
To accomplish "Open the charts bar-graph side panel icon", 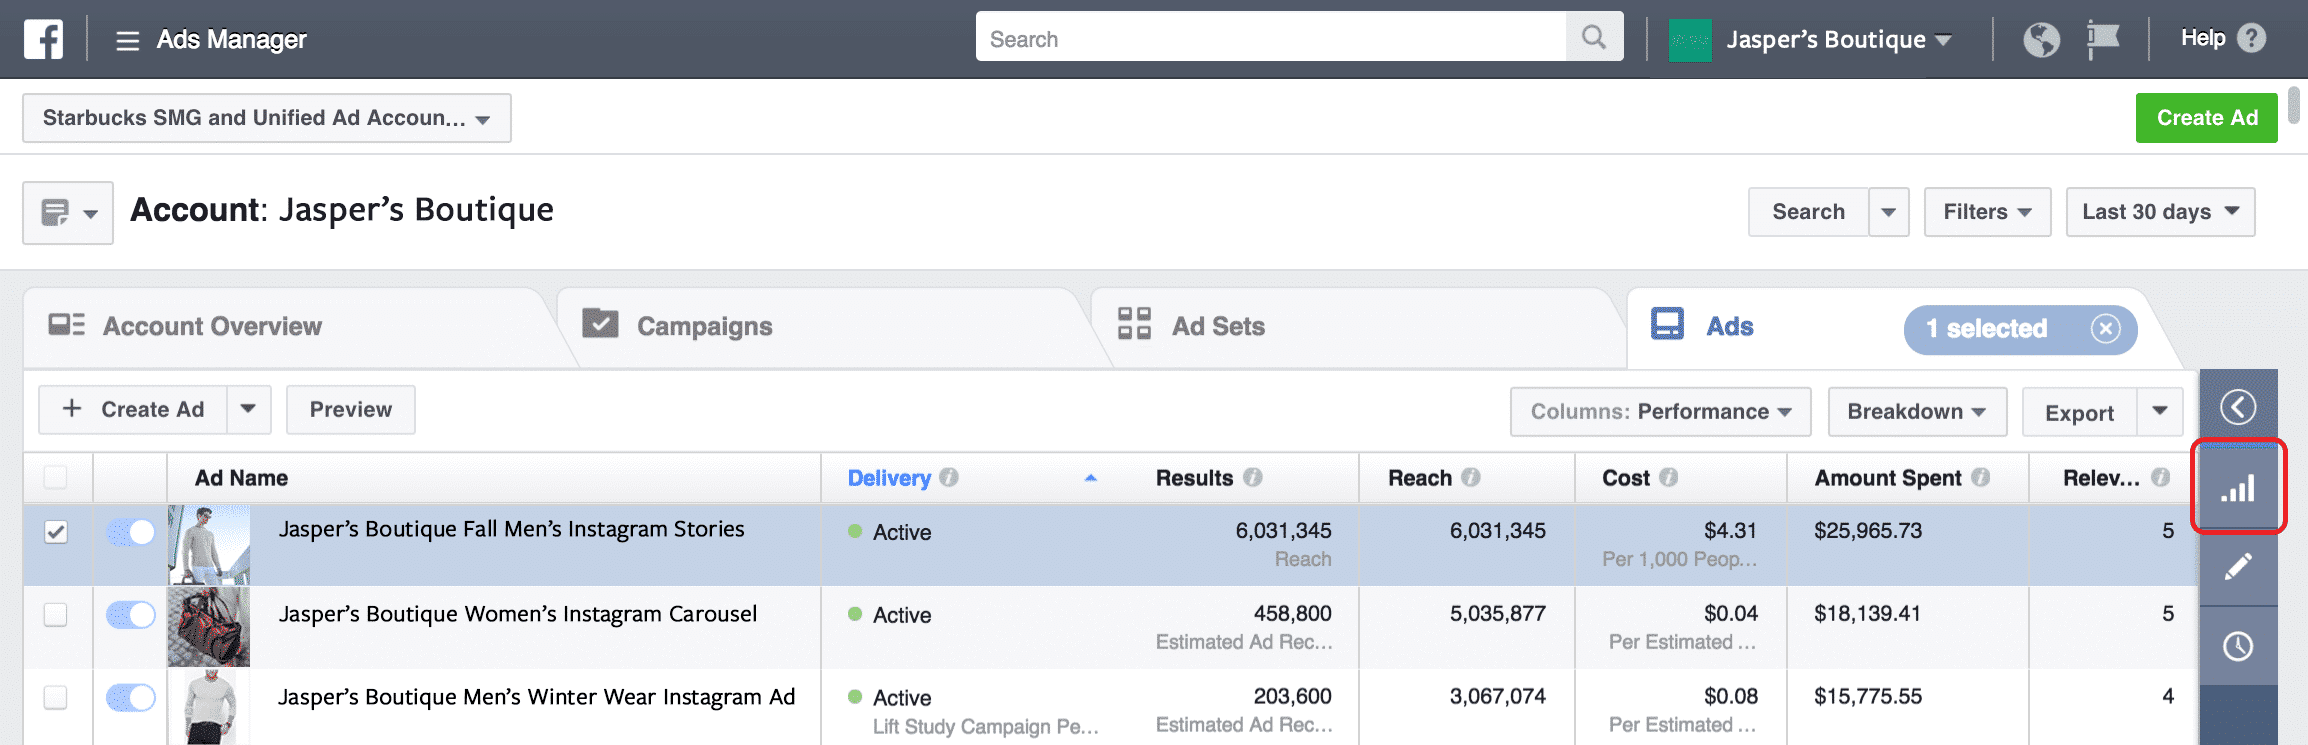I will click(2238, 487).
